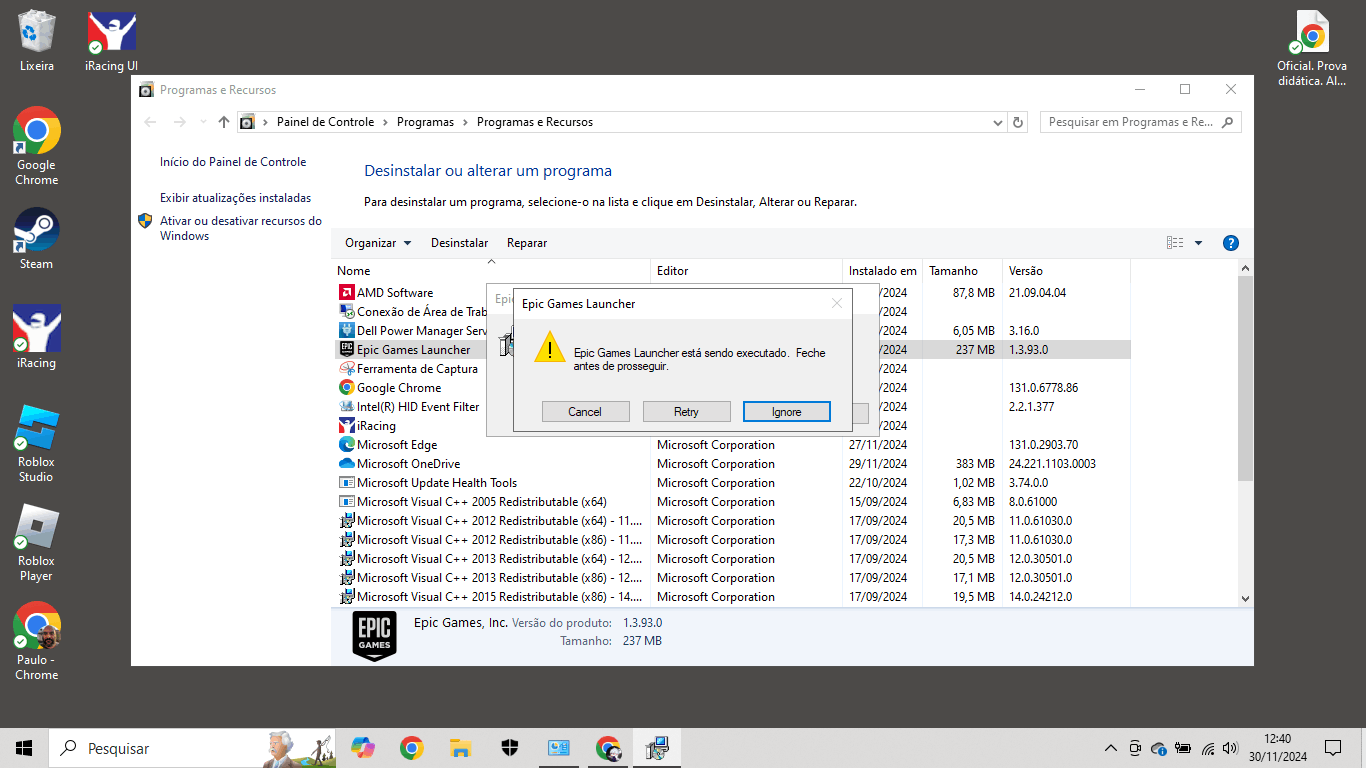Image resolution: width=1366 pixels, height=768 pixels.
Task: Select Google Chrome in the program list
Action: (732, 388)
